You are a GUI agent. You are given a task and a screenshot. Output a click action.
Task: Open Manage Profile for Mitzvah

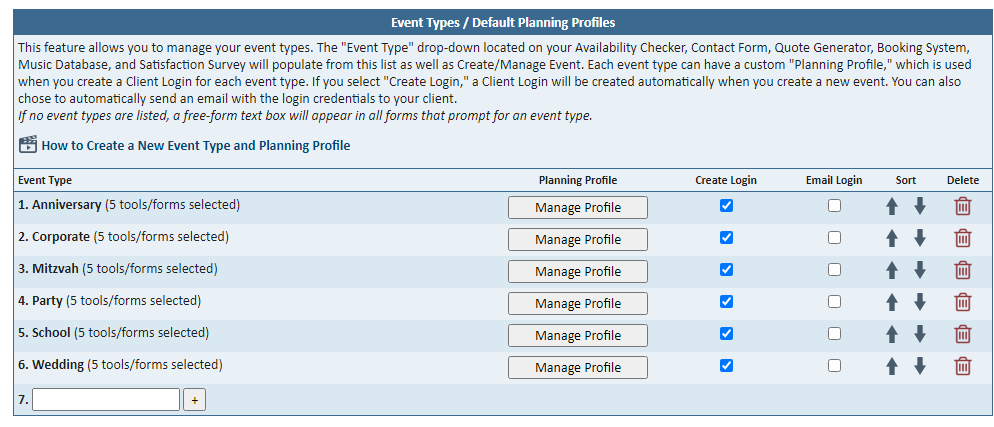tap(577, 271)
